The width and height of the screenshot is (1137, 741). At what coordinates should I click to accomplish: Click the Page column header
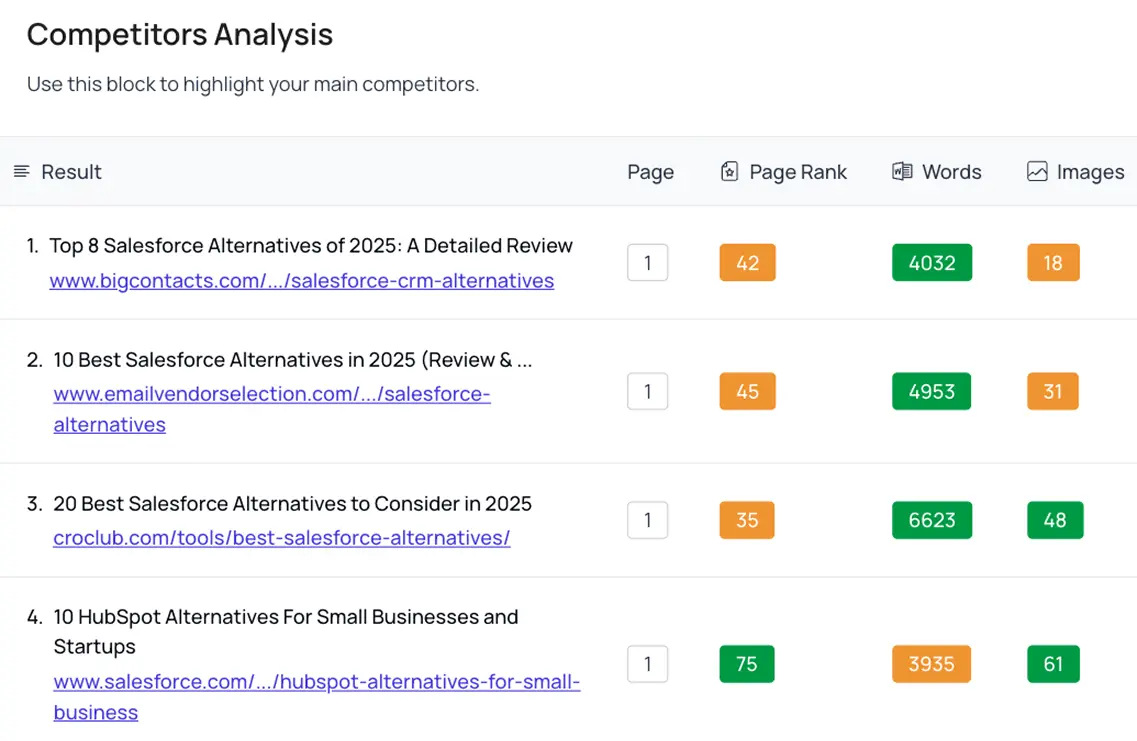click(x=650, y=173)
